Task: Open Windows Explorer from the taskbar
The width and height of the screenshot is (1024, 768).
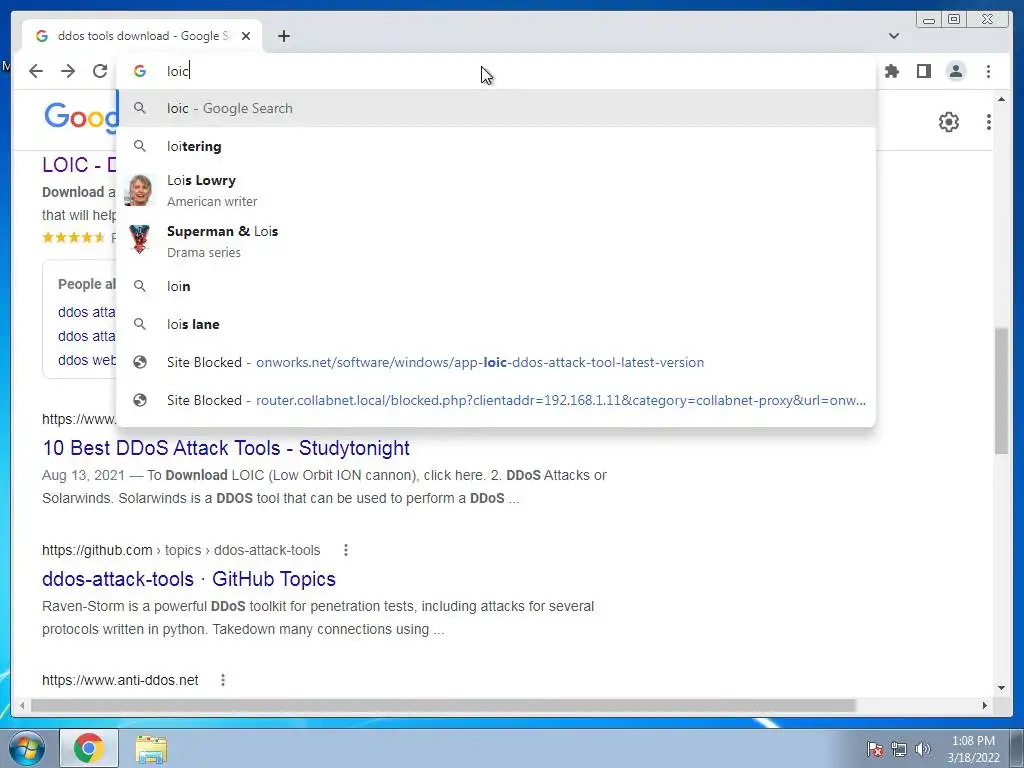Action: pos(151,748)
